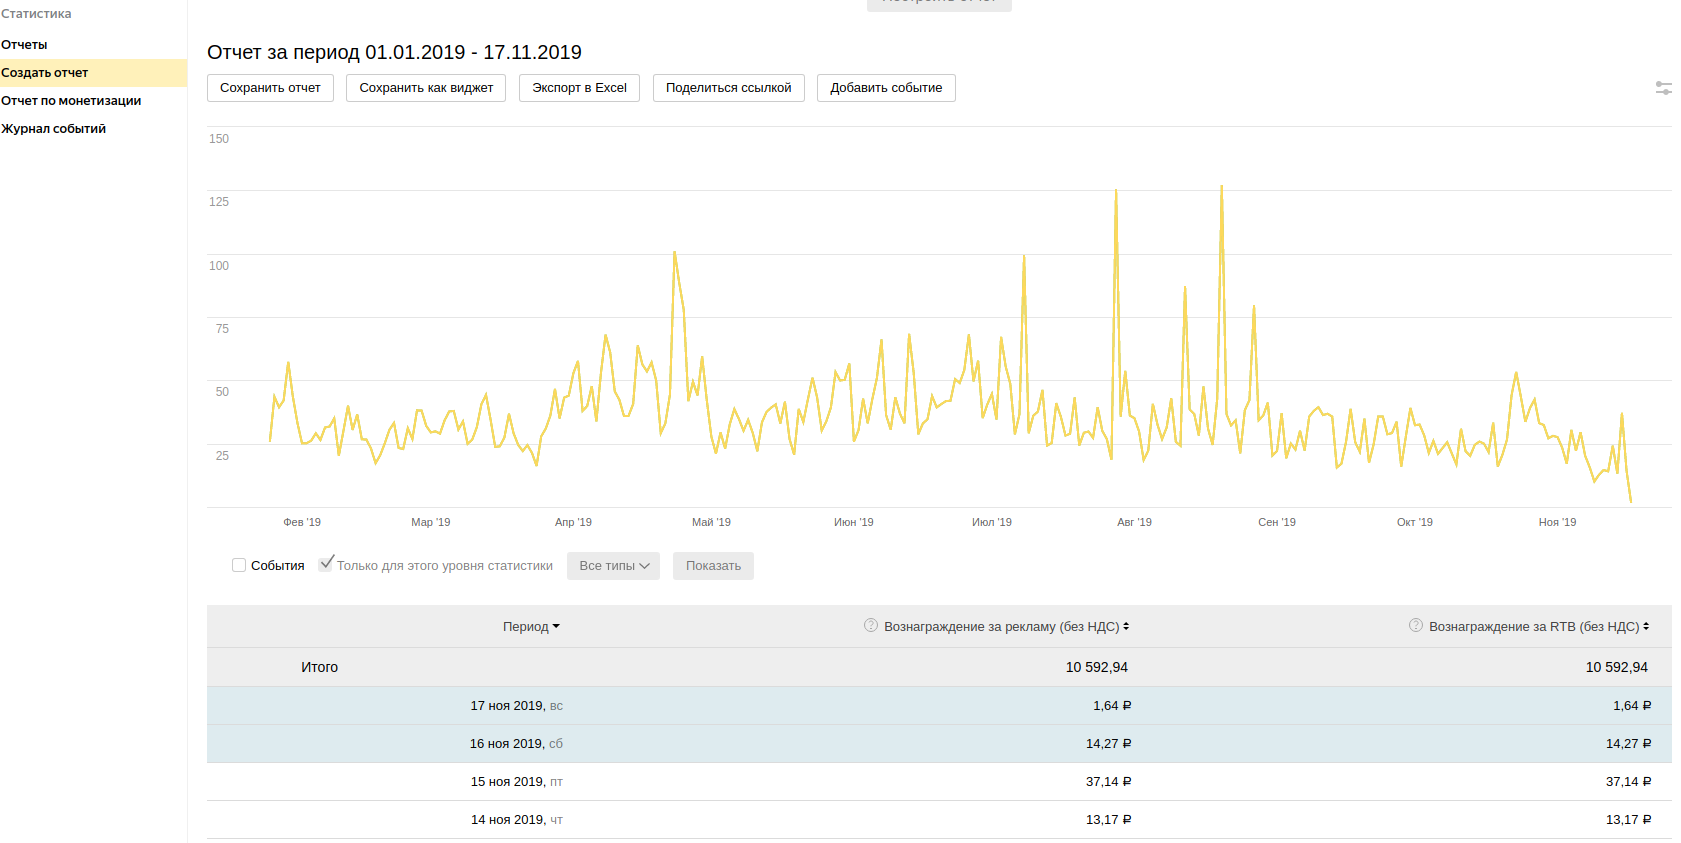Export the report via 'Экспорт в Excel'
The image size is (1681, 843).
(x=579, y=88)
